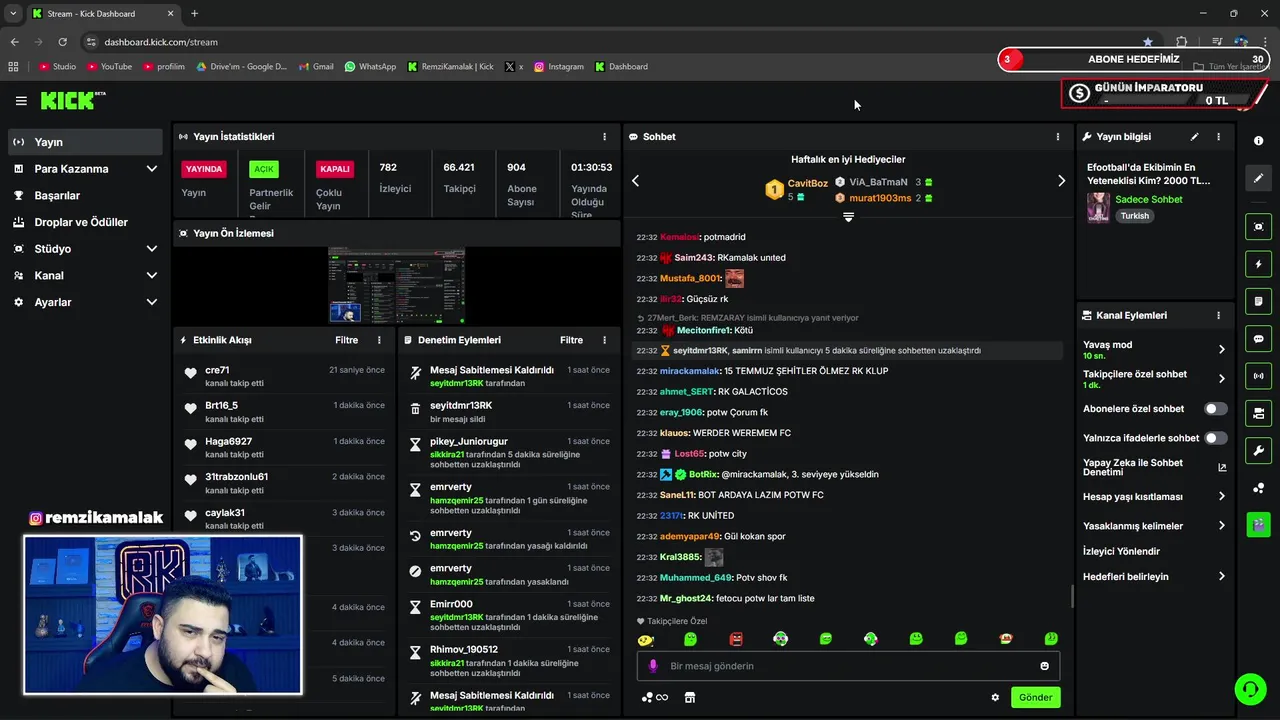The image size is (1280, 720).
Task: Open the wrench stream info sidebar icon
Action: 1259,451
